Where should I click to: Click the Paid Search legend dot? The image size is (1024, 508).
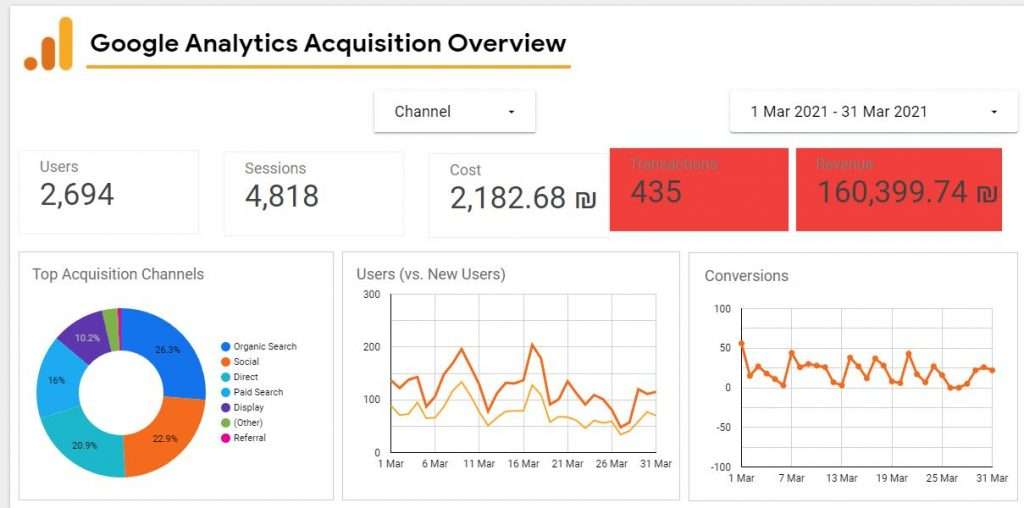click(x=226, y=392)
